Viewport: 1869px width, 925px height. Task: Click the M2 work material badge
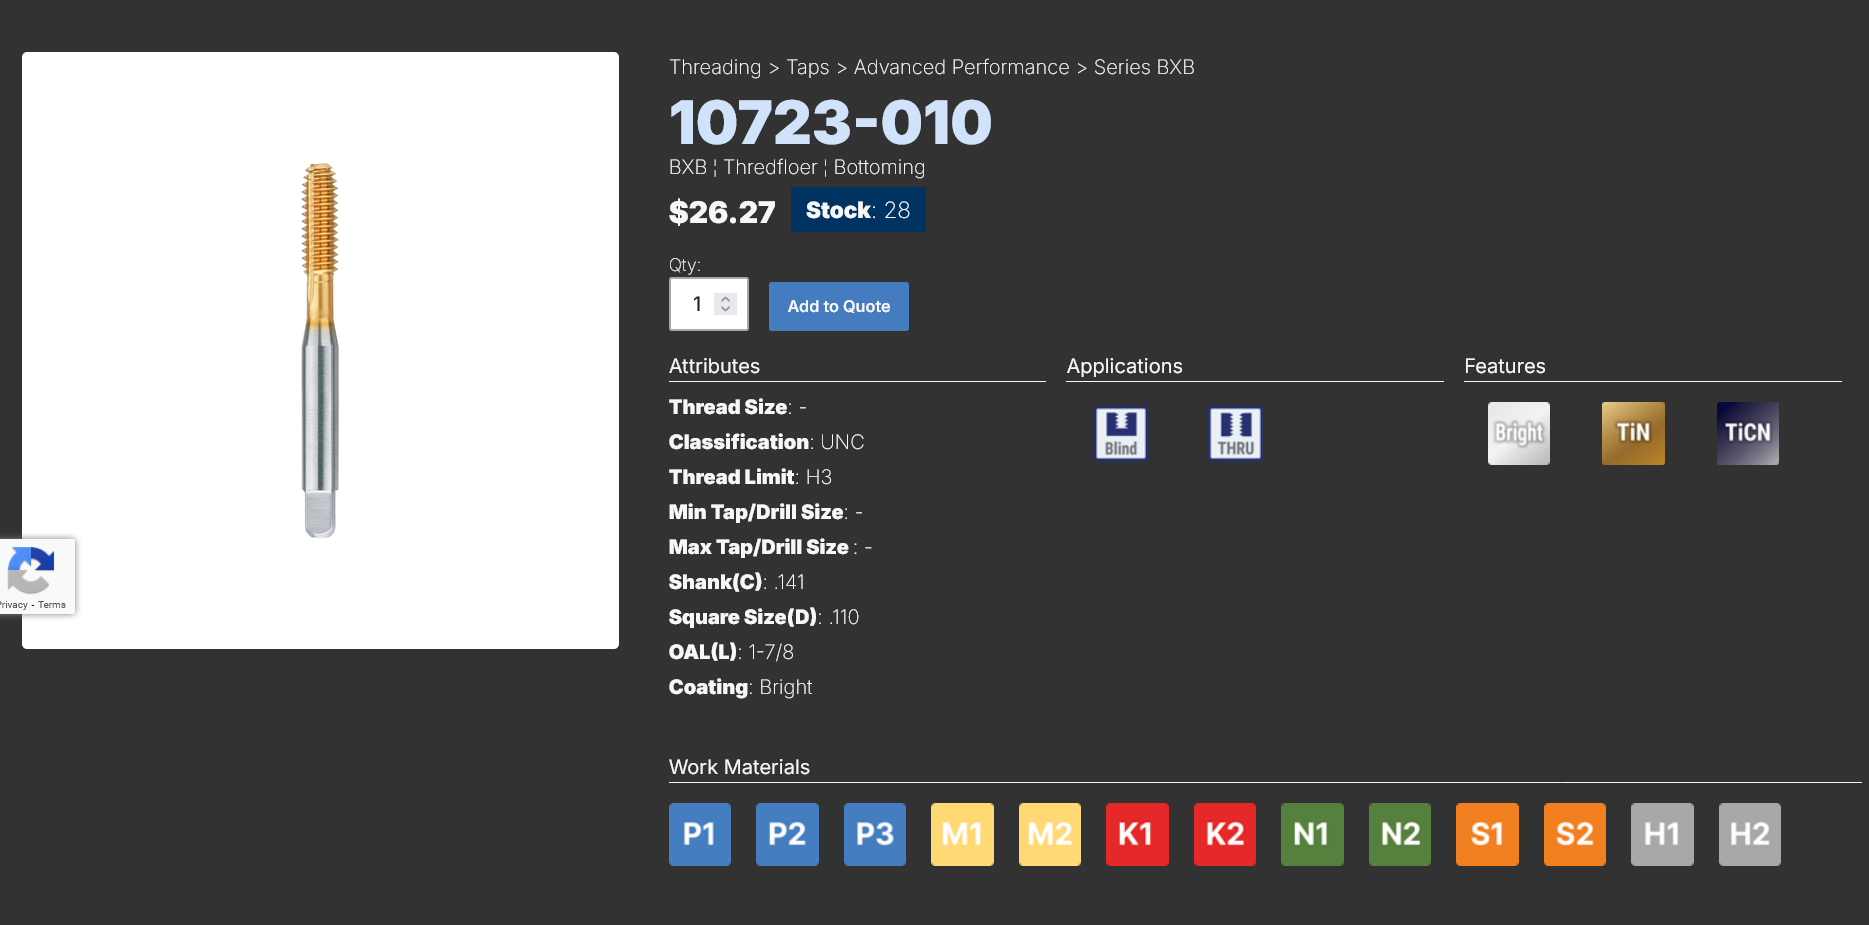pyautogui.click(x=1049, y=834)
